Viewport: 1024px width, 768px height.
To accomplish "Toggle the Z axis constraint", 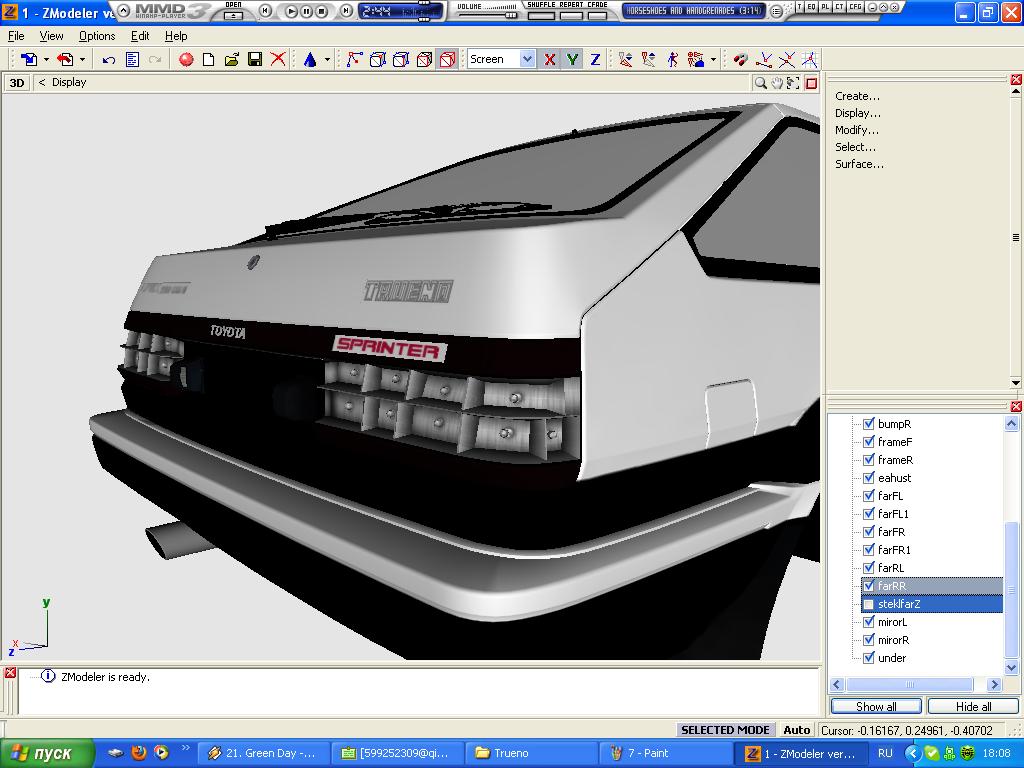I will [x=595, y=60].
